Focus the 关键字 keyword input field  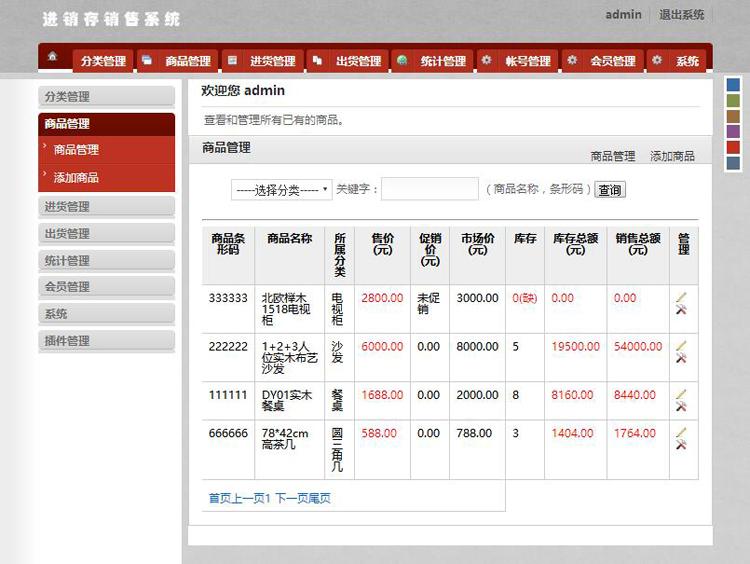point(430,189)
